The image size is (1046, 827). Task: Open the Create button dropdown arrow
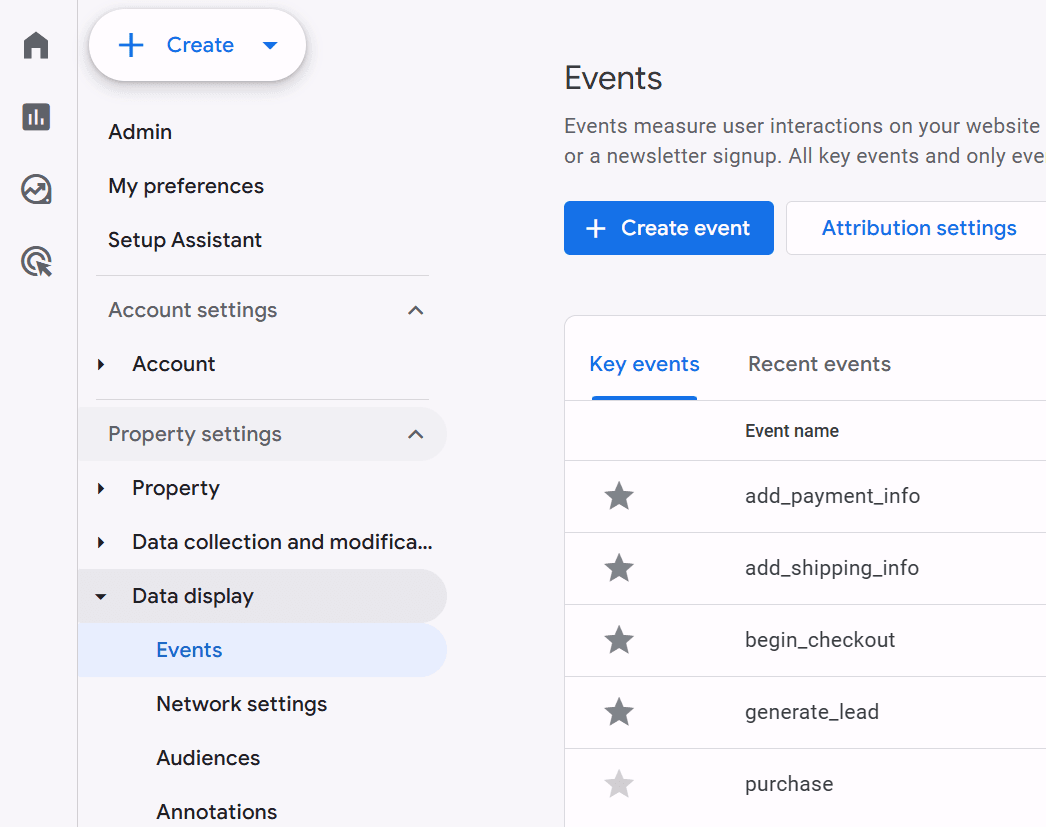point(269,44)
